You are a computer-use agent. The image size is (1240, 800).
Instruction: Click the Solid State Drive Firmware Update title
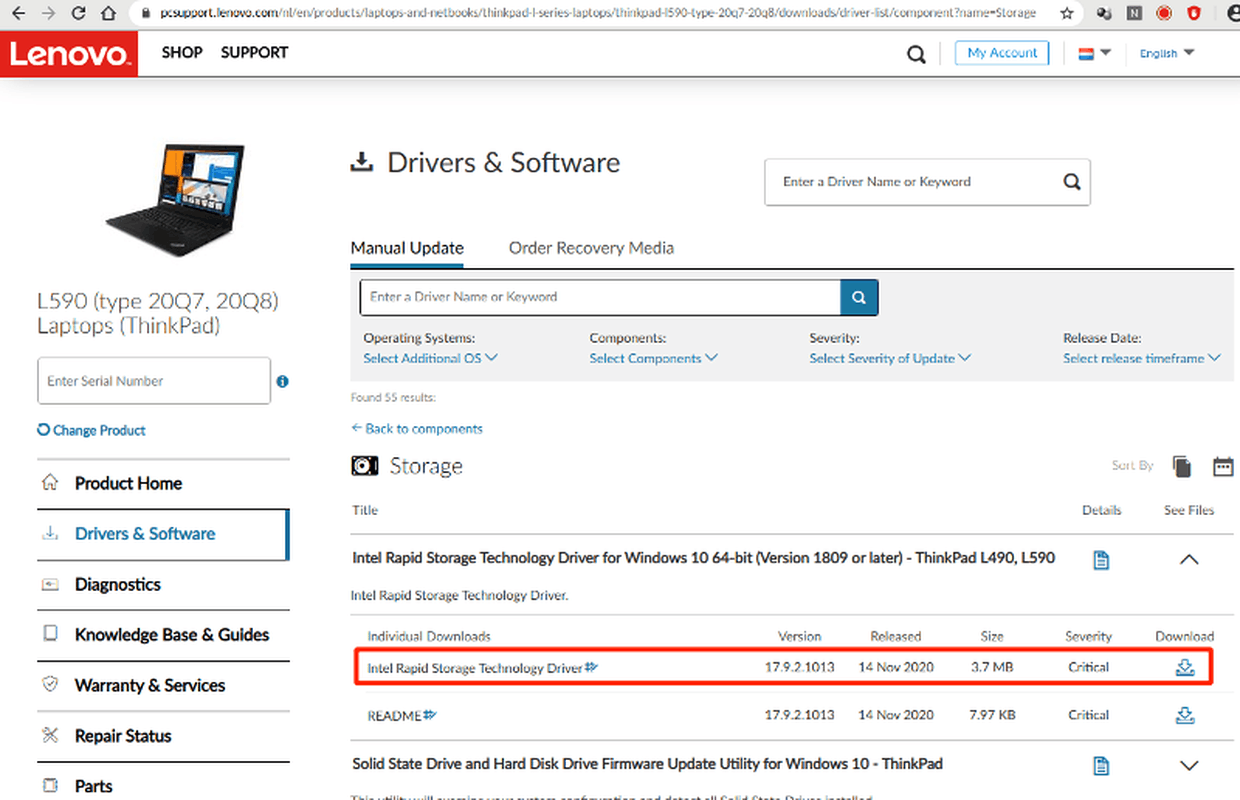pyautogui.click(x=647, y=764)
